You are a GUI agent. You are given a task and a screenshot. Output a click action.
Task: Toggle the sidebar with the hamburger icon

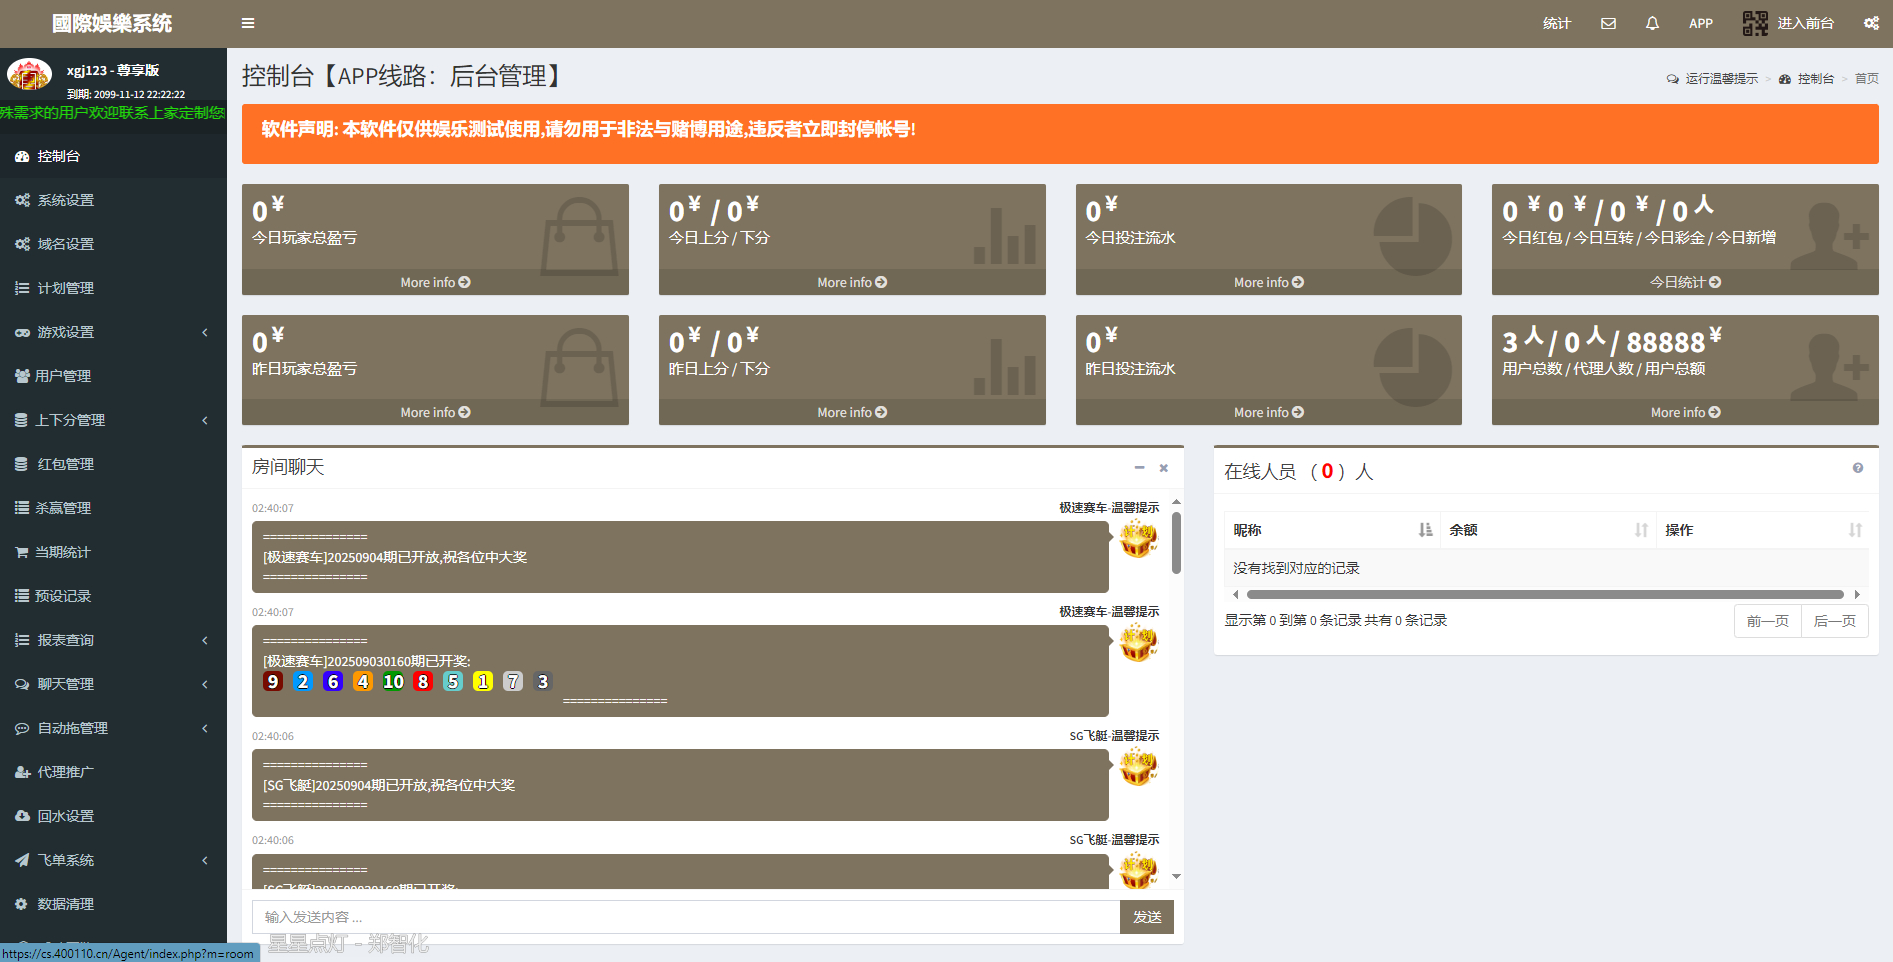248,22
